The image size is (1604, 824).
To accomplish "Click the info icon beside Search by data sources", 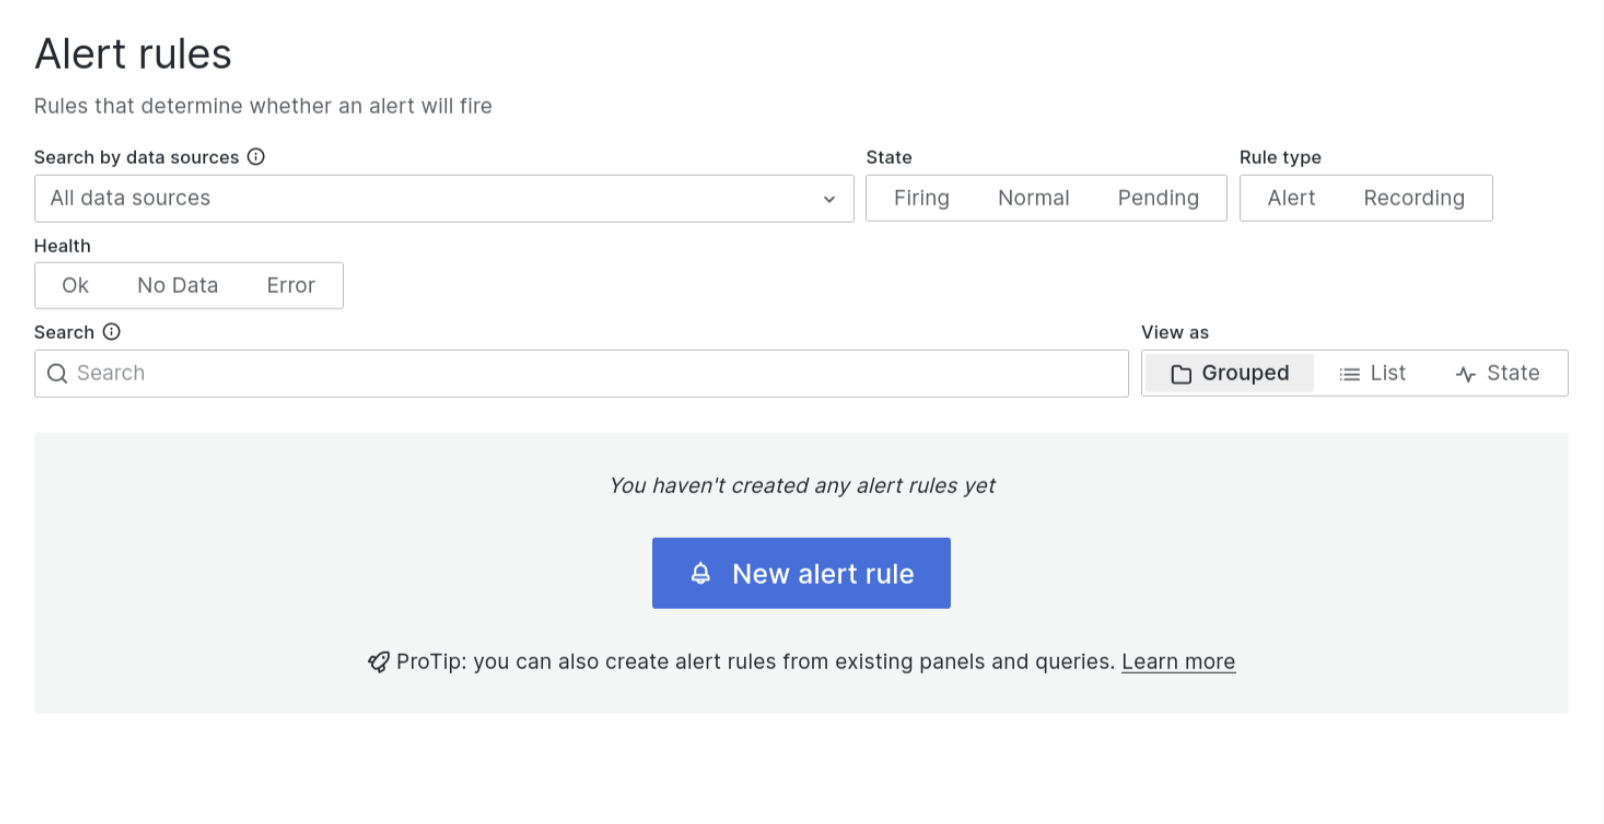I will point(257,157).
